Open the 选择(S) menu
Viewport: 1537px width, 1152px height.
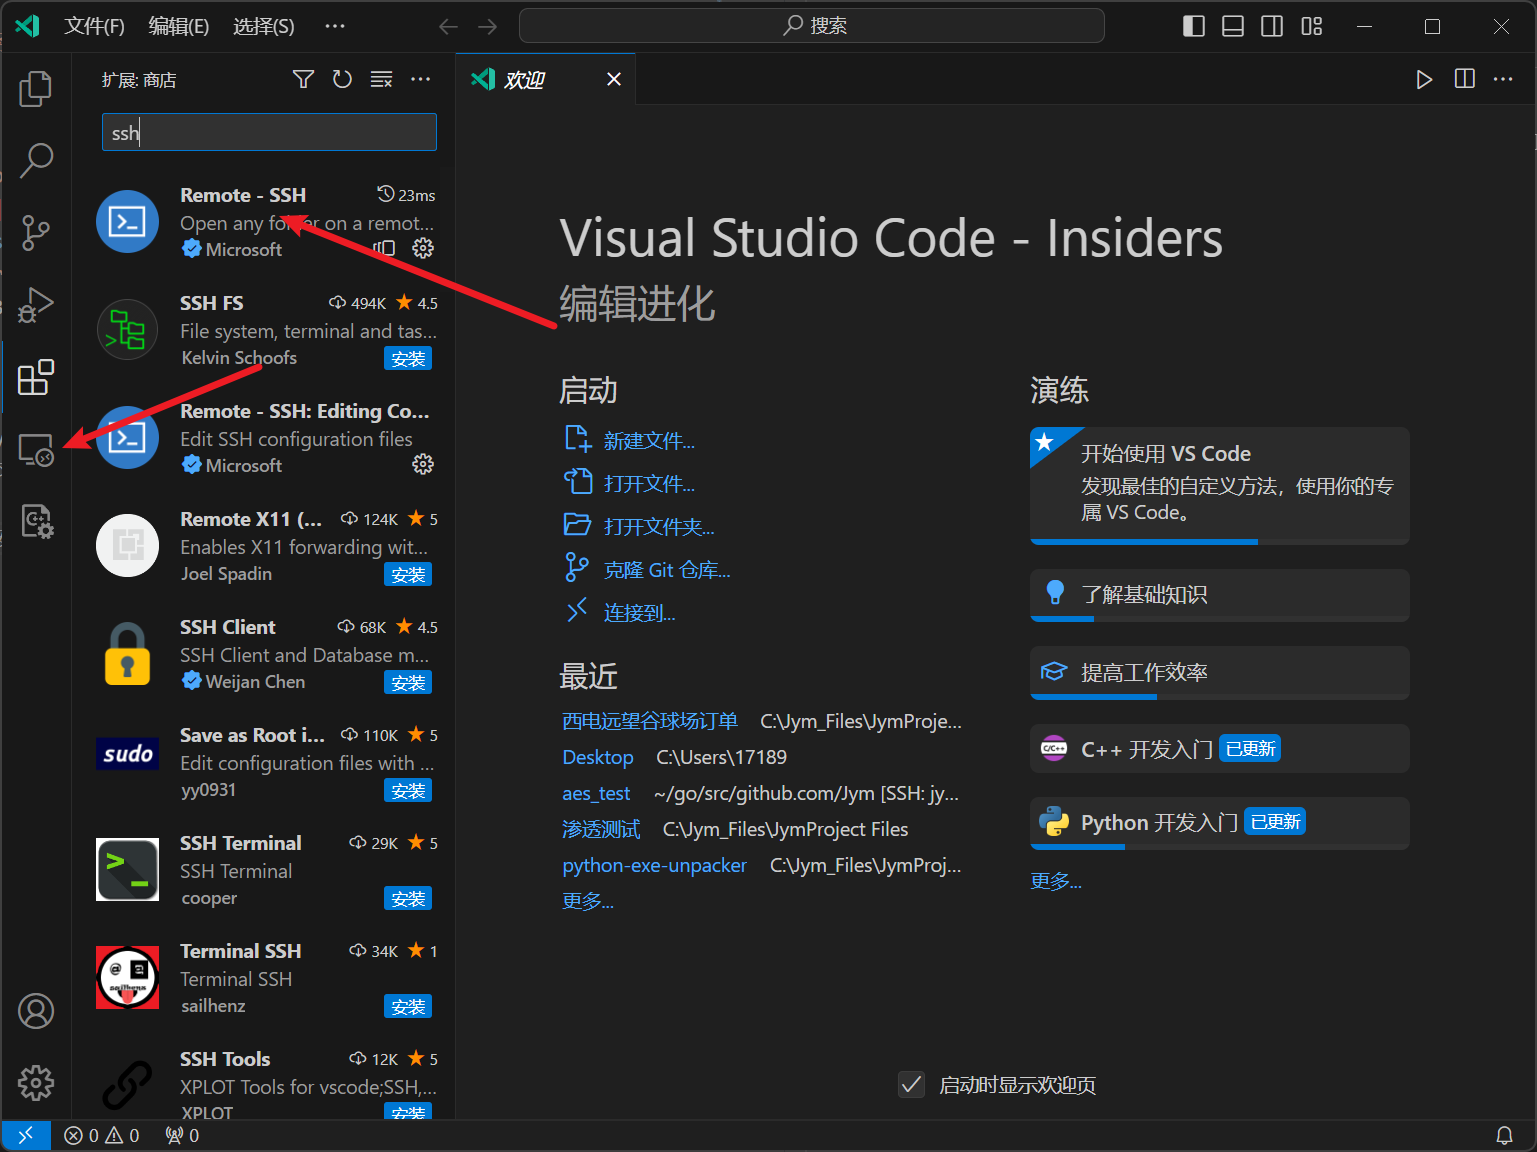tap(264, 26)
